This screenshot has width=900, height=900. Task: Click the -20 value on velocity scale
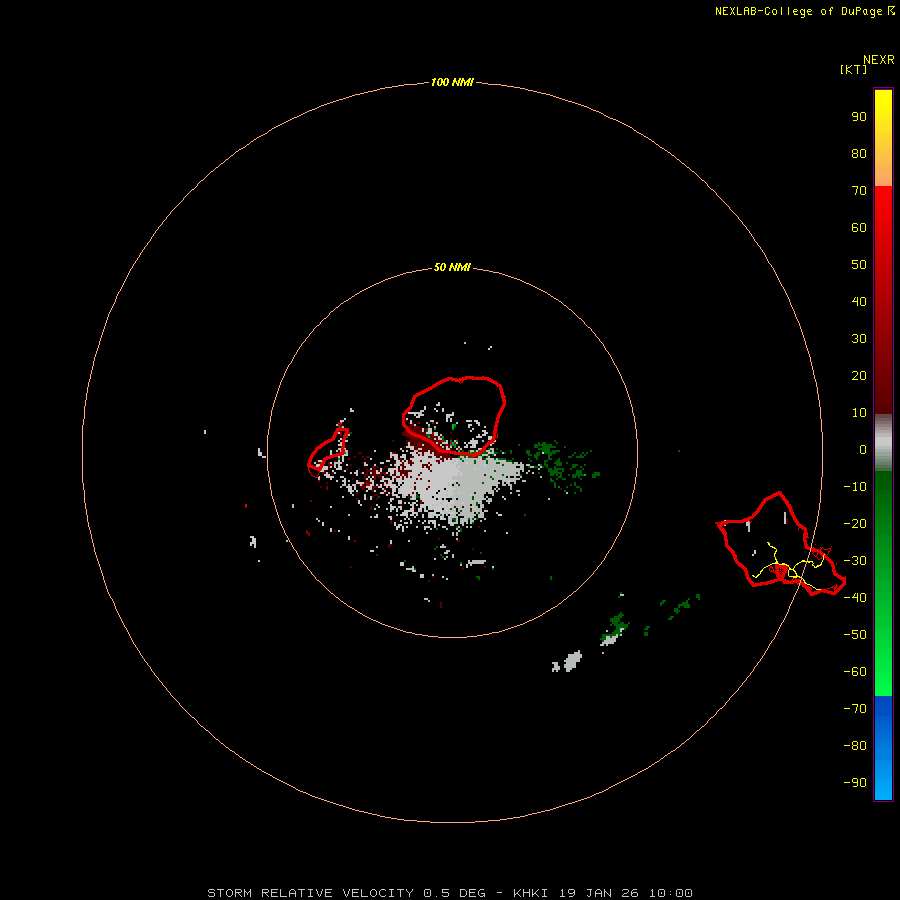pos(855,523)
